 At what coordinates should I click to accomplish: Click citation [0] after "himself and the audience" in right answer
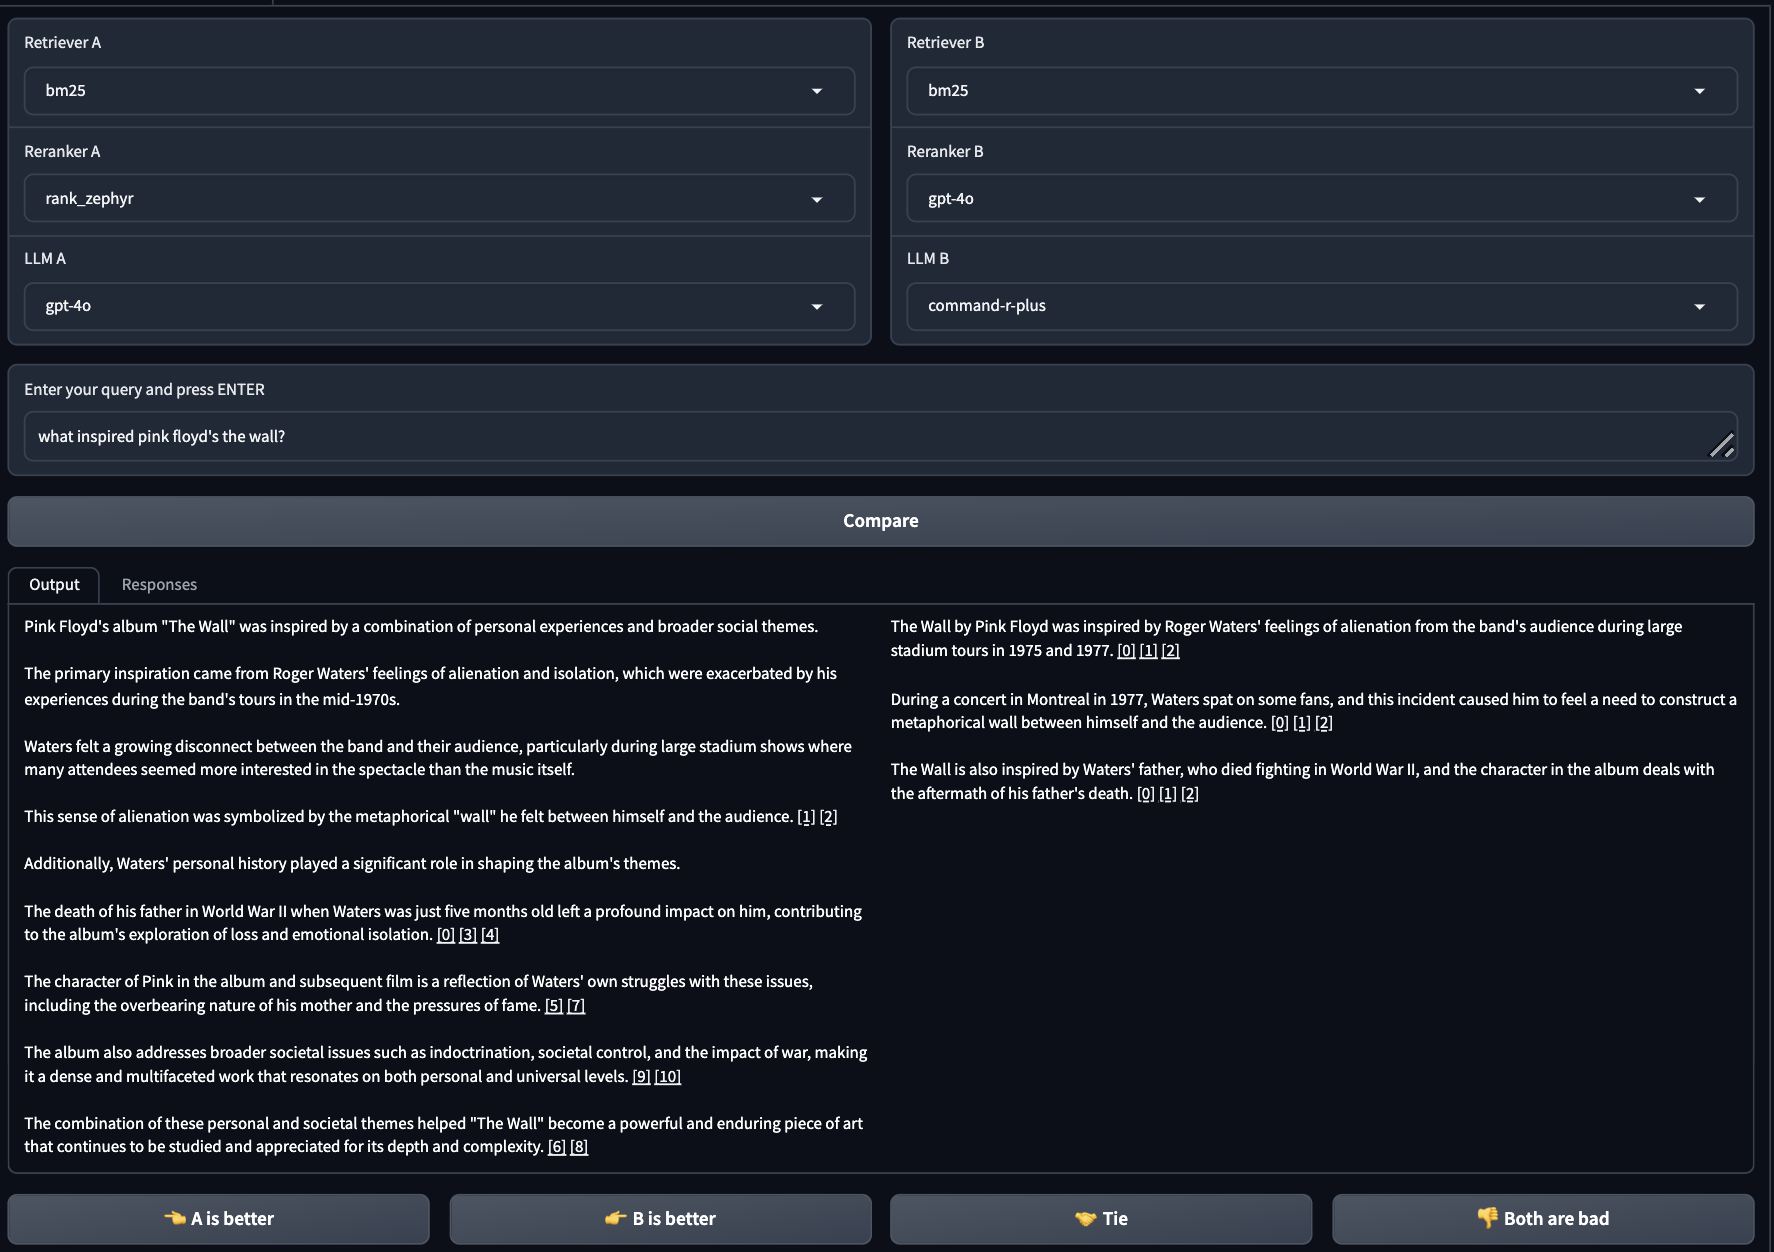click(x=1280, y=723)
